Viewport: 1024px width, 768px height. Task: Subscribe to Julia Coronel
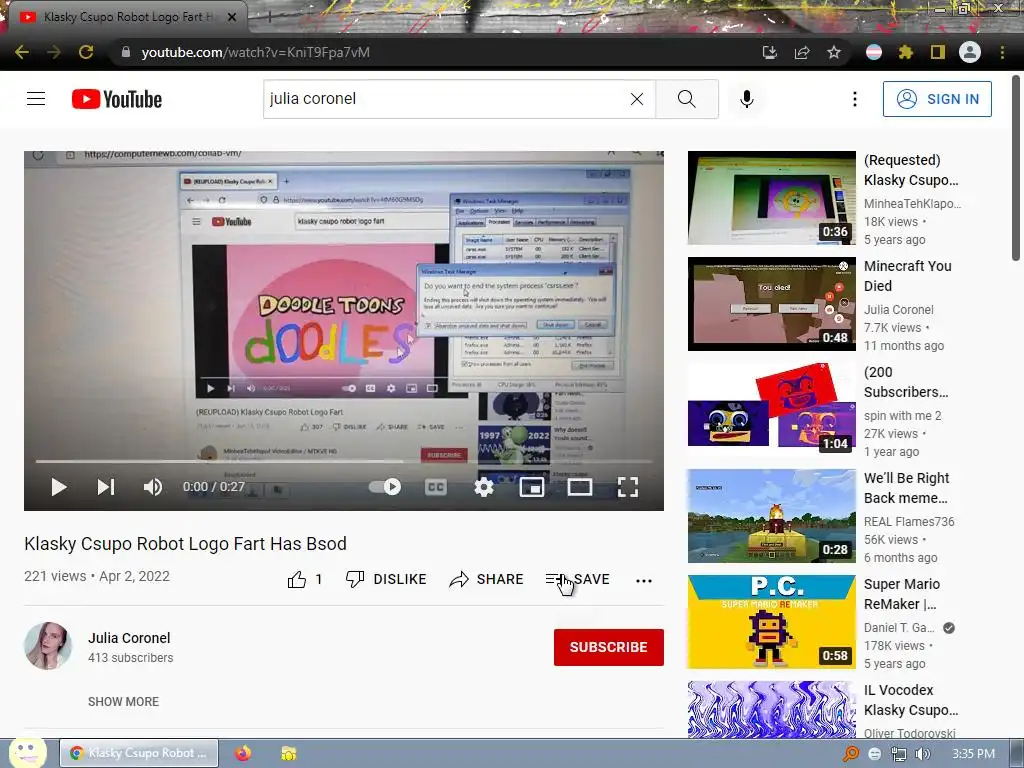tap(609, 647)
